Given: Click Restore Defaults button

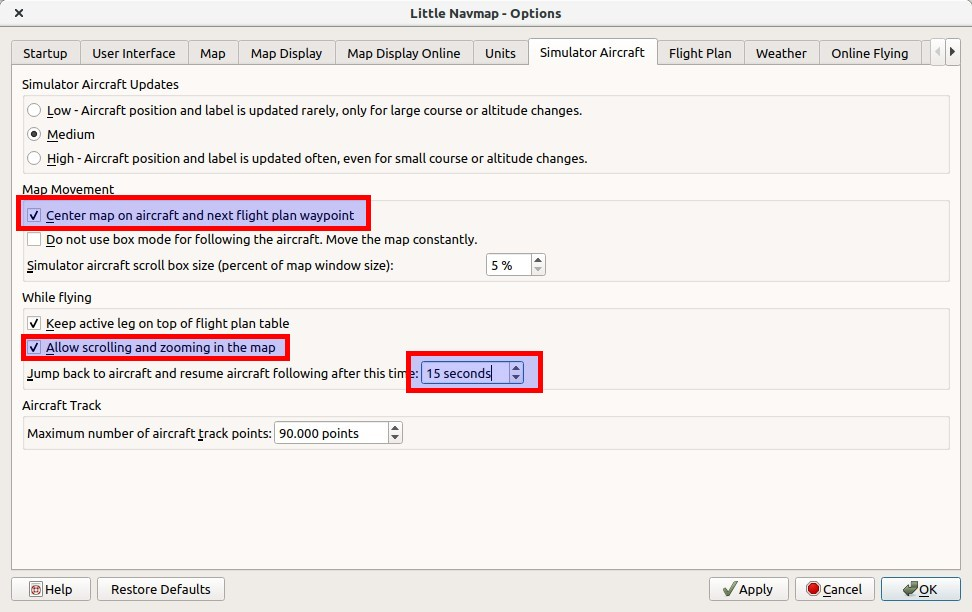Looking at the screenshot, I should (x=161, y=589).
